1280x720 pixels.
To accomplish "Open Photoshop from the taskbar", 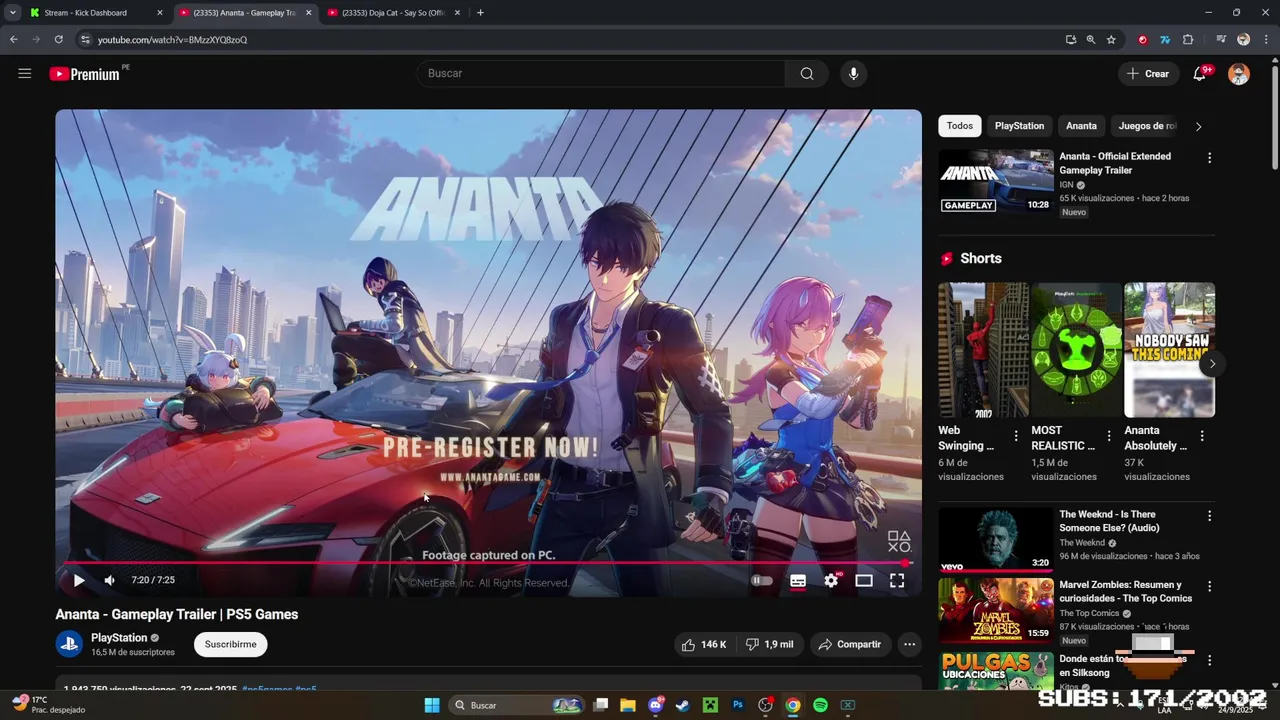I will 738,705.
